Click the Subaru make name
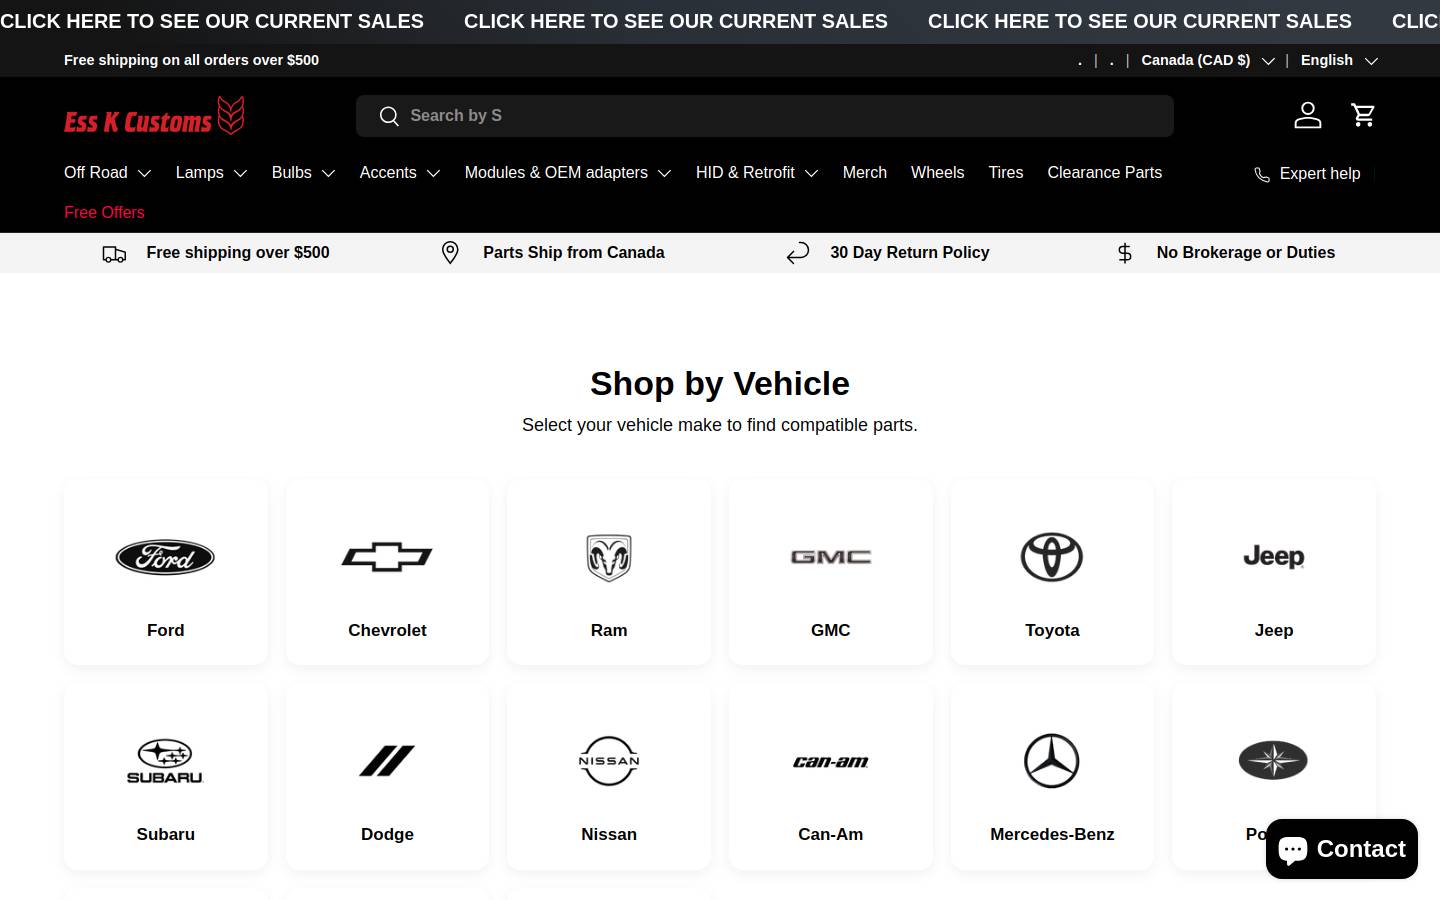The height and width of the screenshot is (900, 1440). tap(165, 834)
